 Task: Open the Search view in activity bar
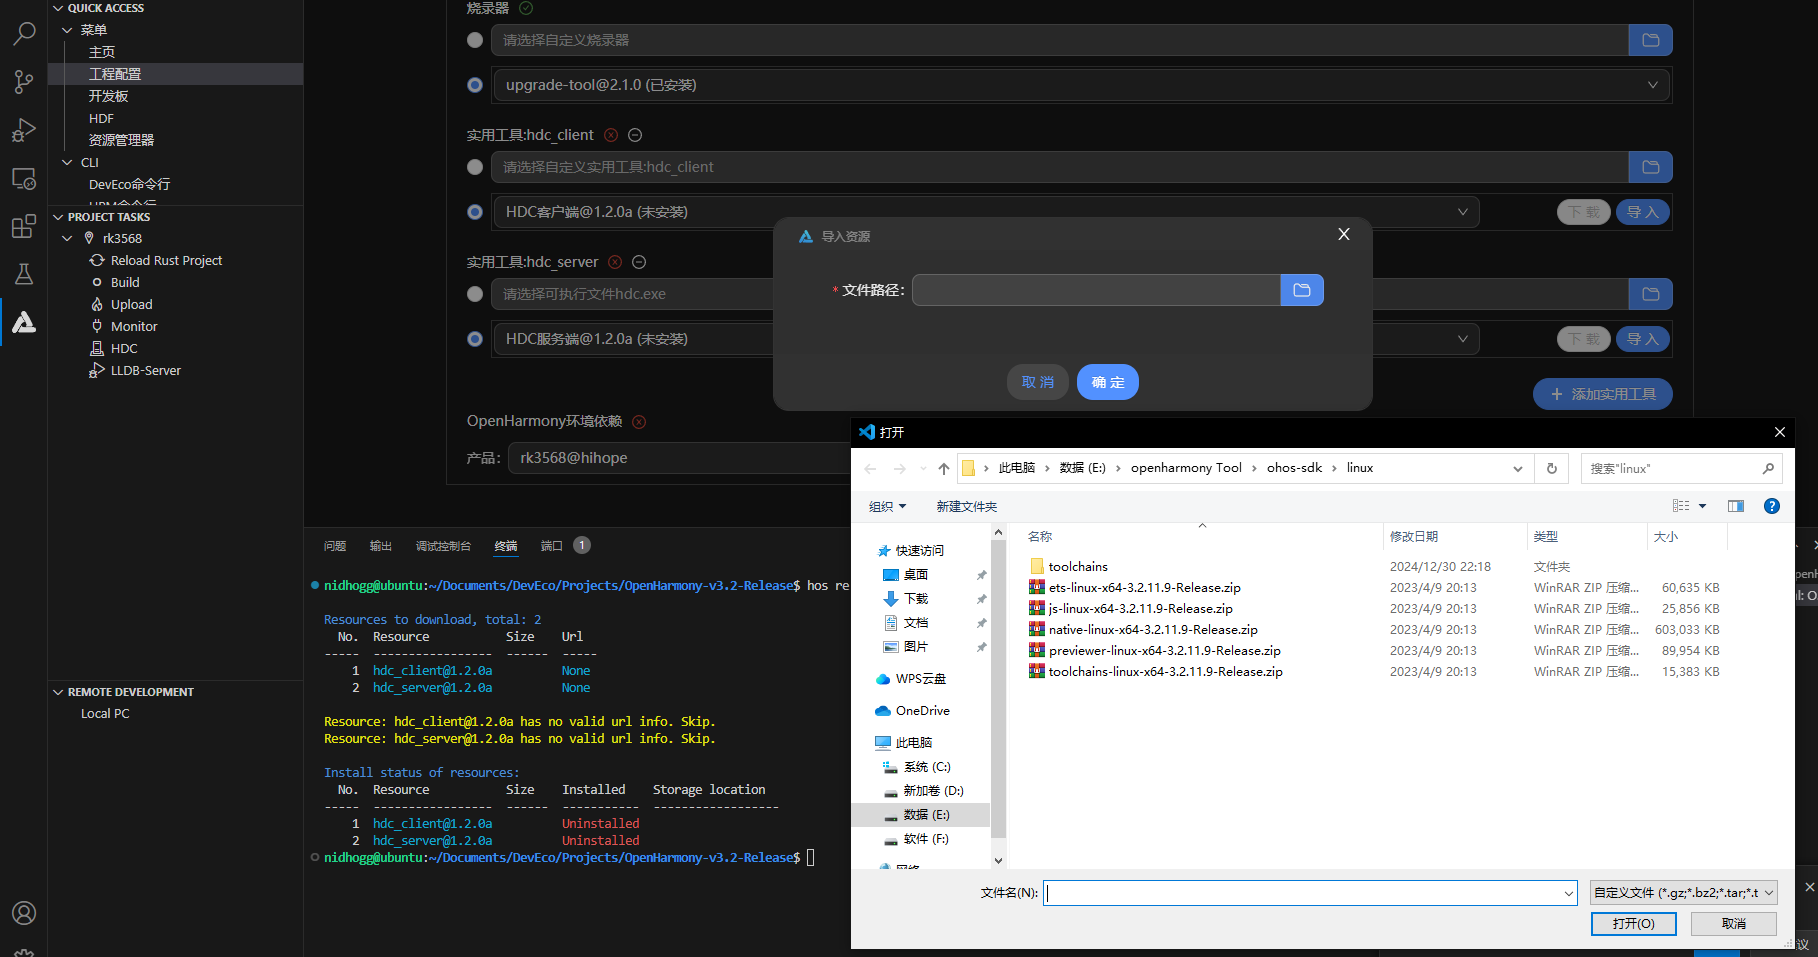24,33
